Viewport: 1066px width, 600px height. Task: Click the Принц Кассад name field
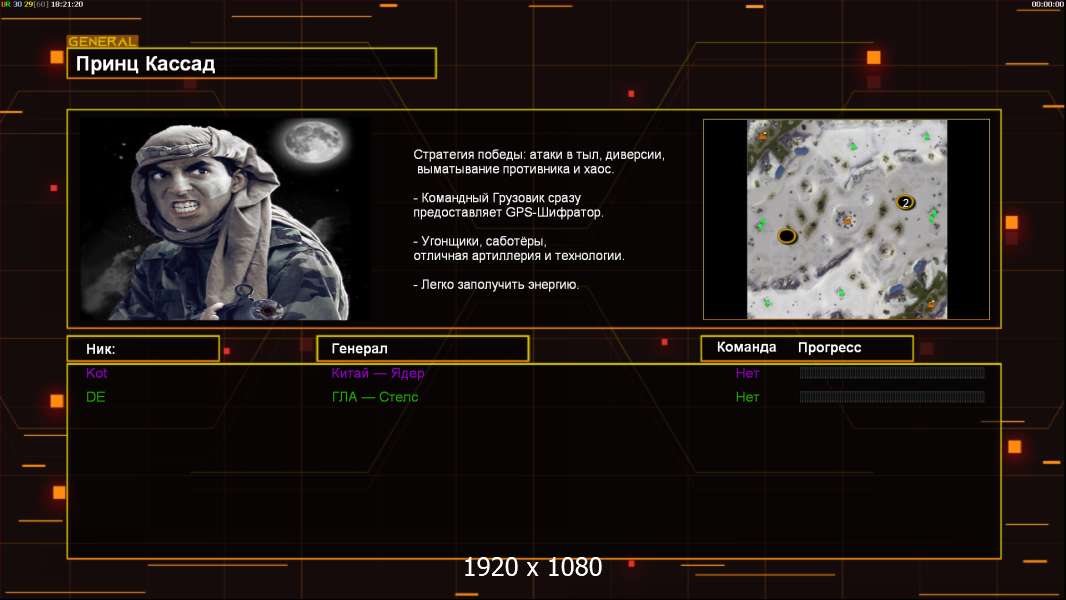251,64
